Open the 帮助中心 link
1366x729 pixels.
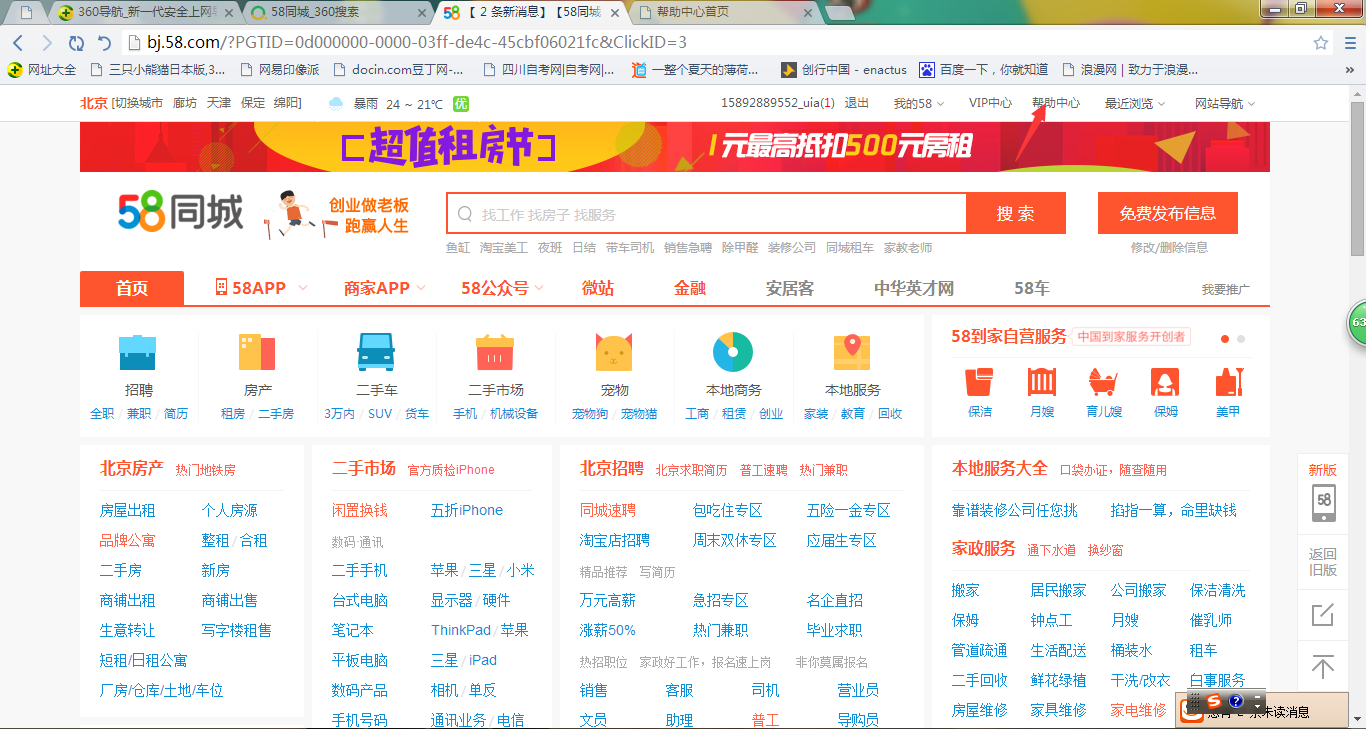coord(1056,103)
